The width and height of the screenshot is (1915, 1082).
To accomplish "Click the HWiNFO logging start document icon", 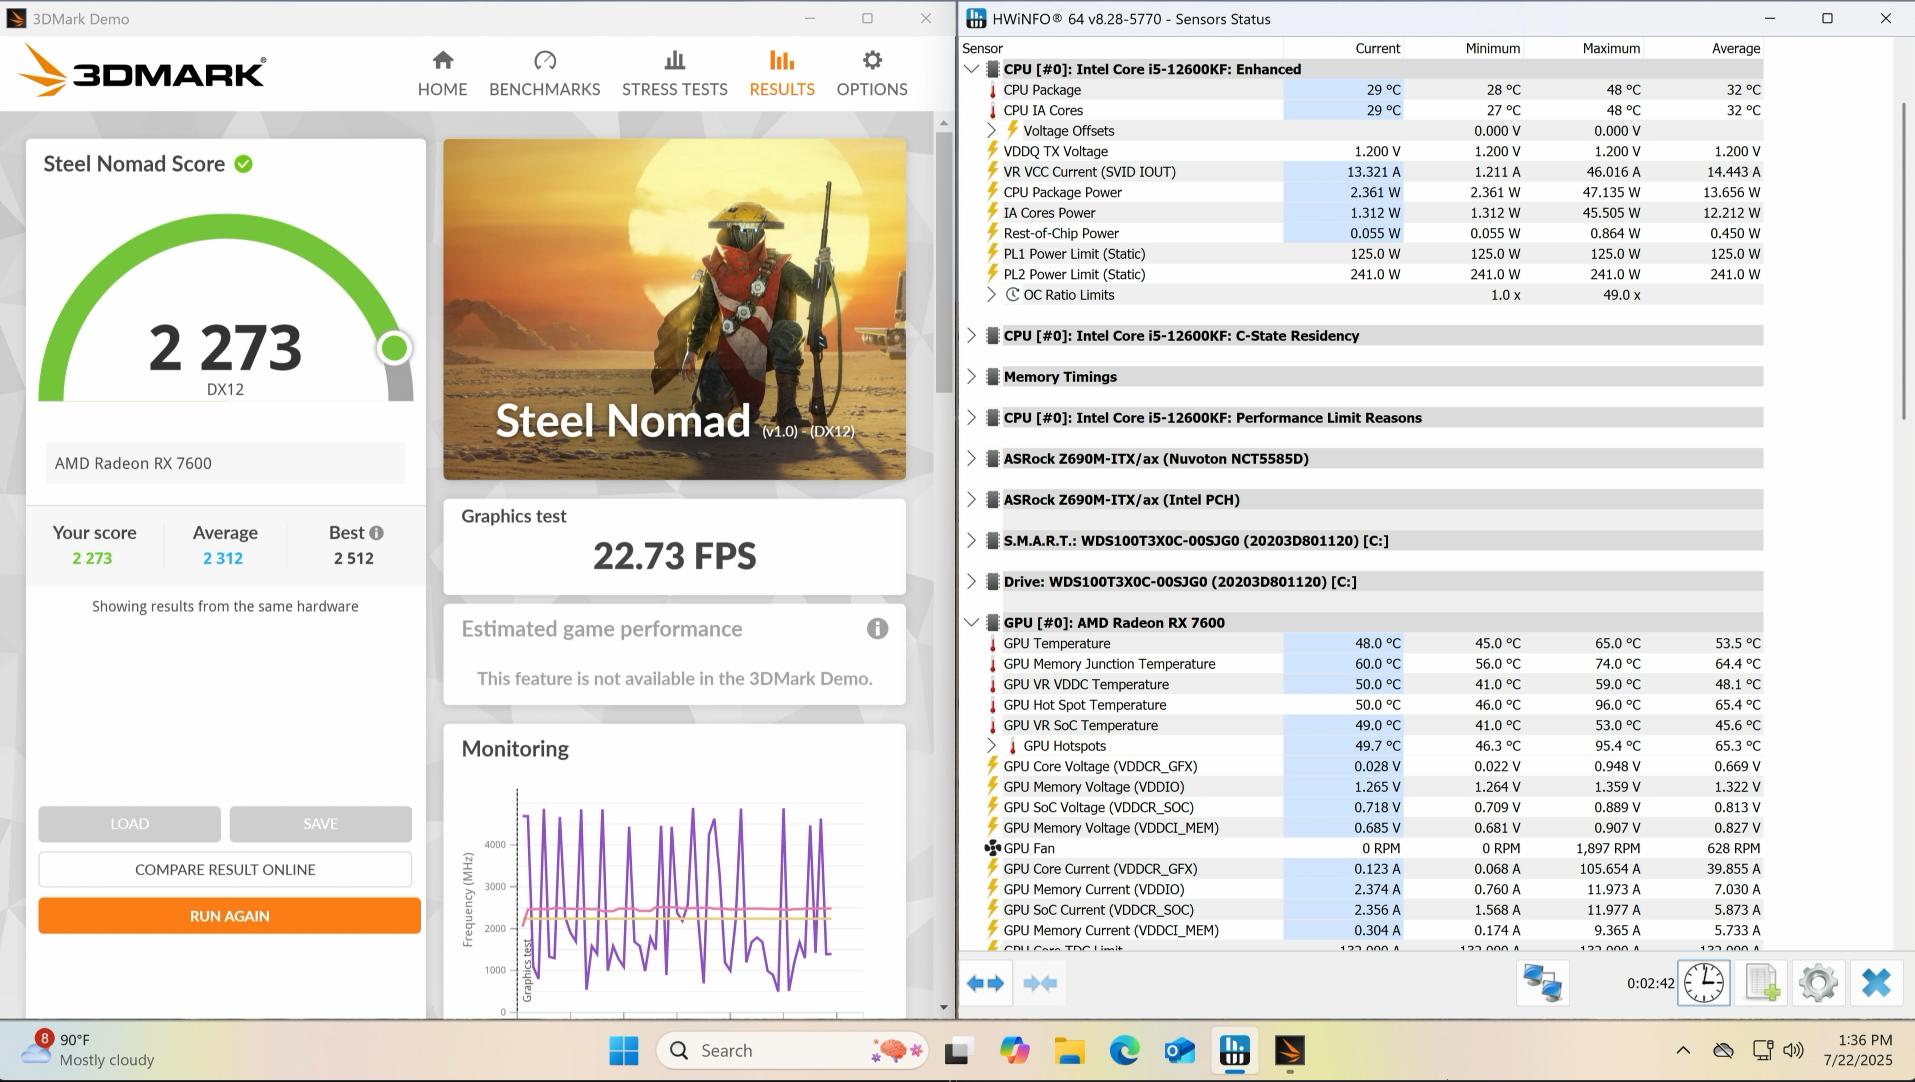I will 1762,983.
